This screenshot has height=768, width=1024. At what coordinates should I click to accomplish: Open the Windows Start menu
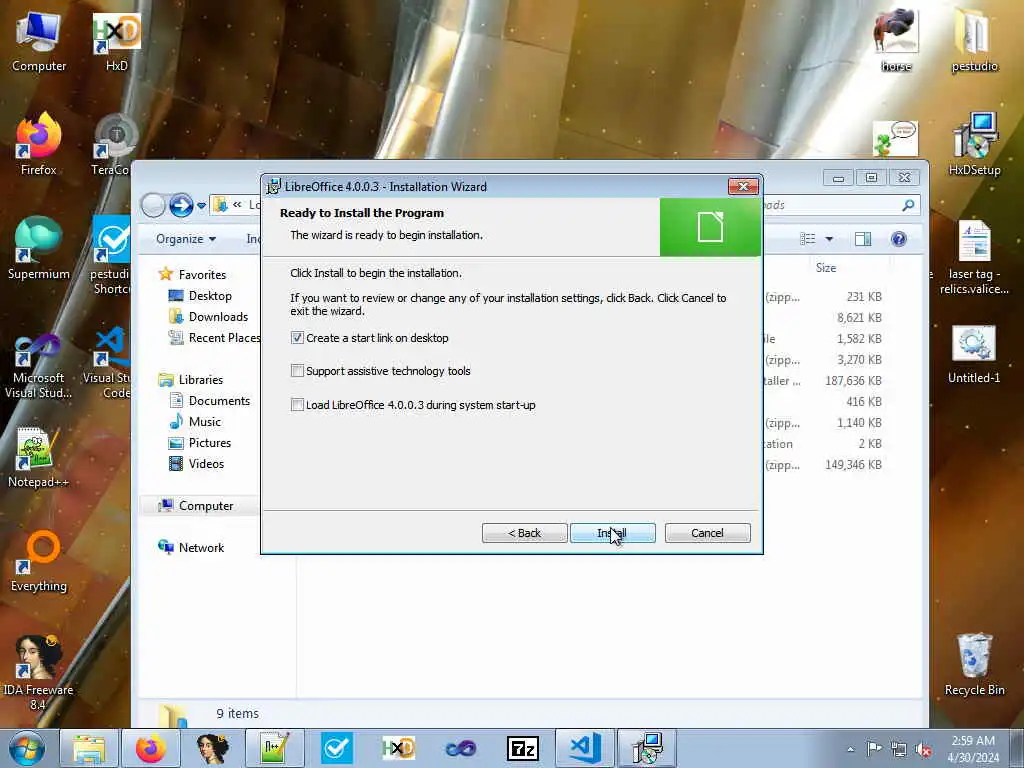tap(26, 748)
